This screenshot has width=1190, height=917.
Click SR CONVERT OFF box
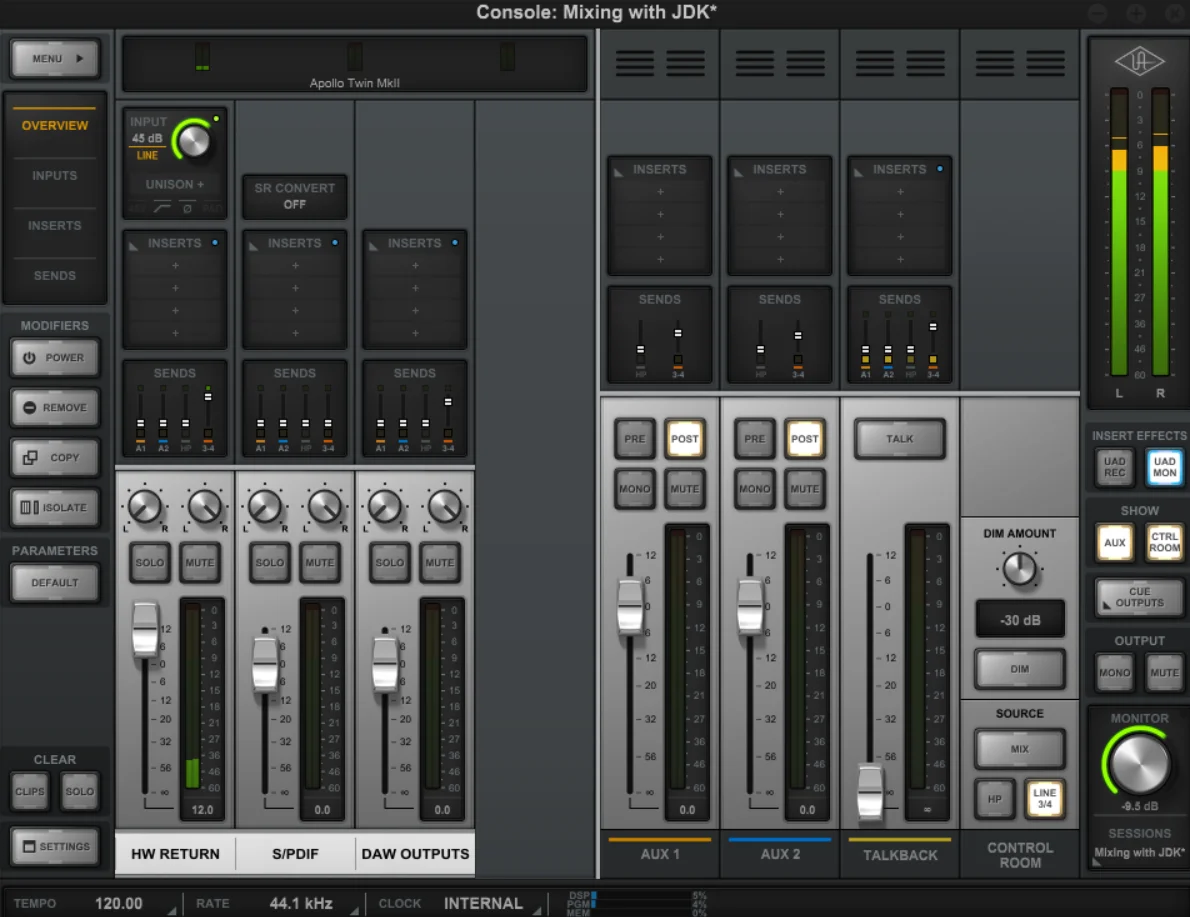click(x=294, y=196)
